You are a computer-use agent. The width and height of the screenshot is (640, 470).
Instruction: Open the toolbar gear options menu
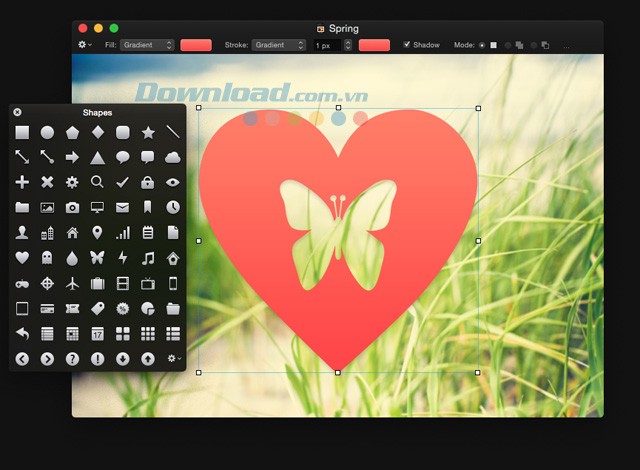(x=84, y=44)
